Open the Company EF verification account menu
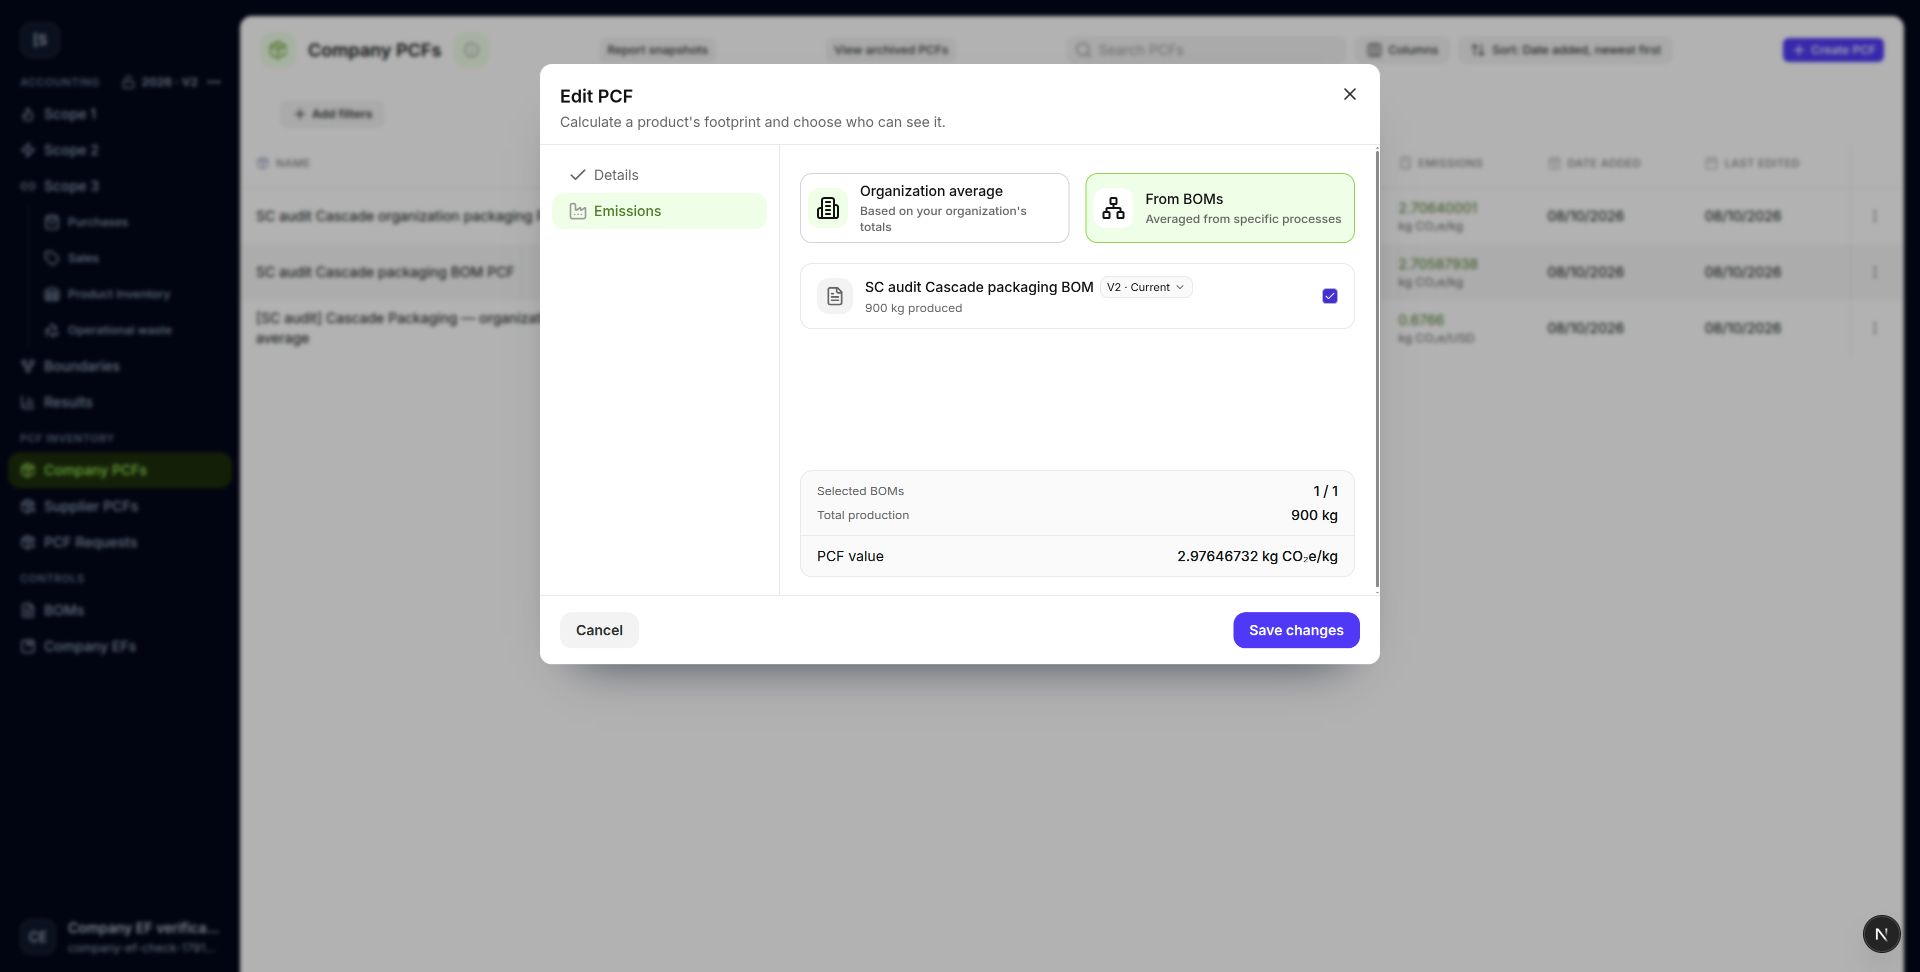This screenshot has height=972, width=1920. [x=120, y=937]
